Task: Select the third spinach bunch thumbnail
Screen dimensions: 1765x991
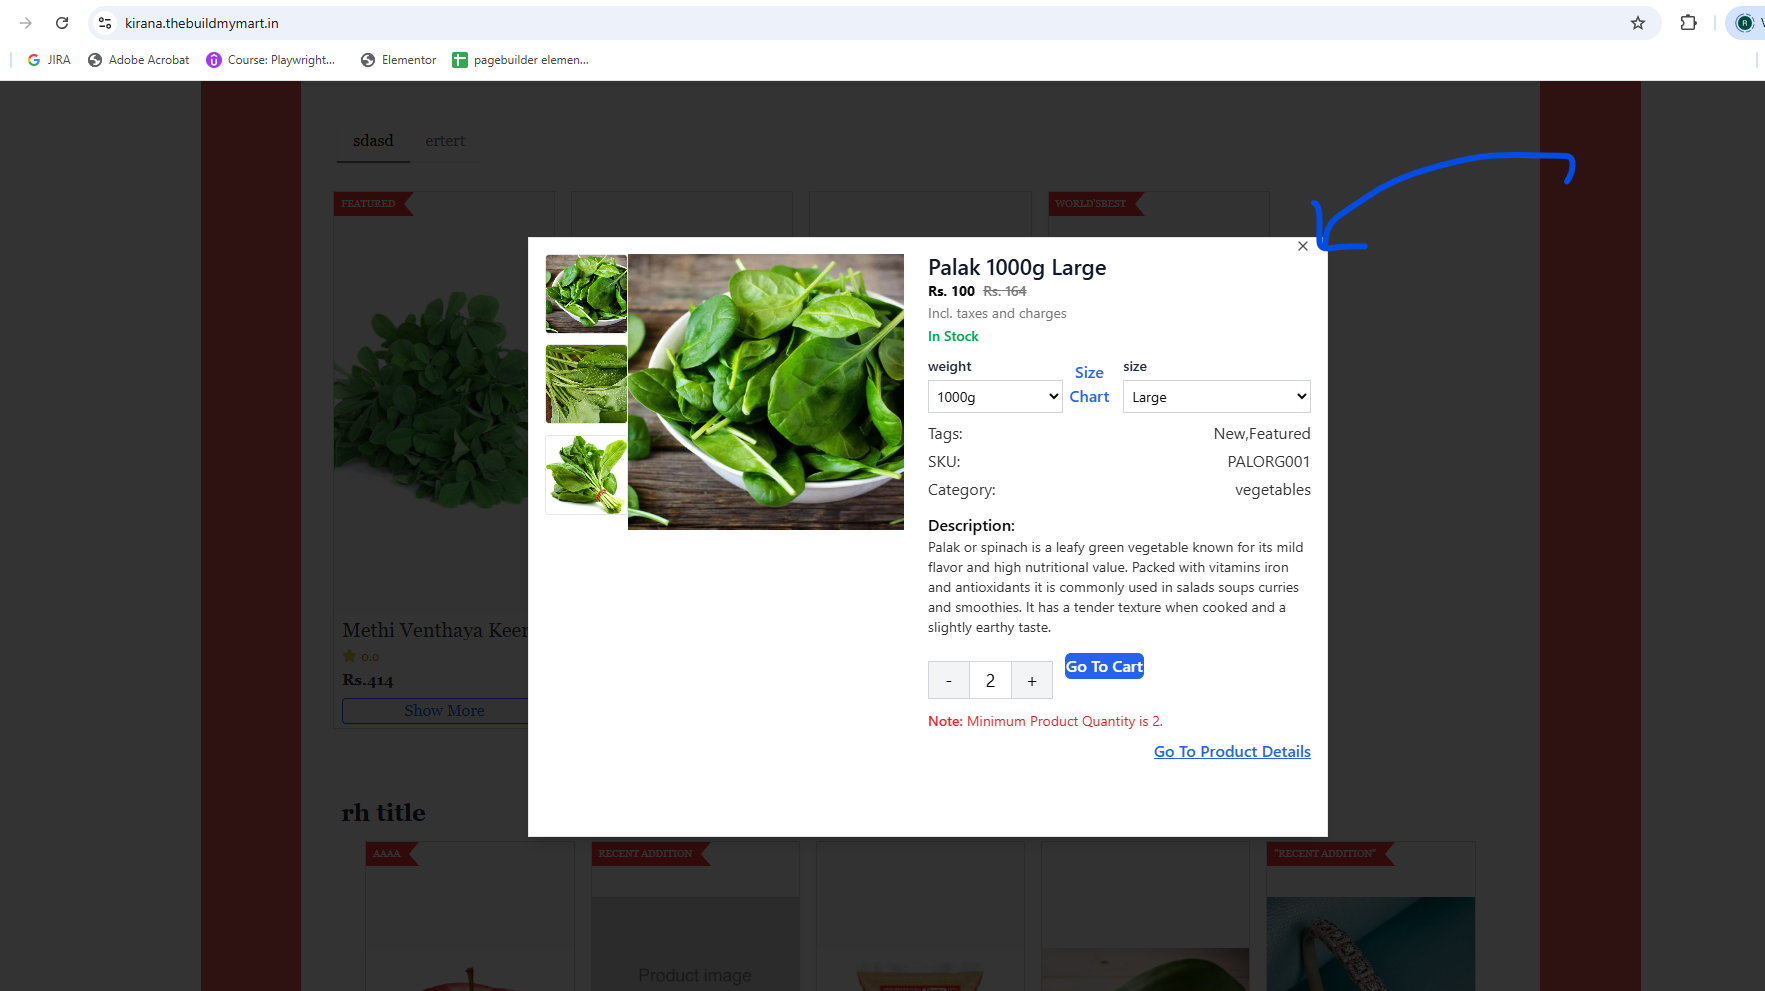Action: 587,475
